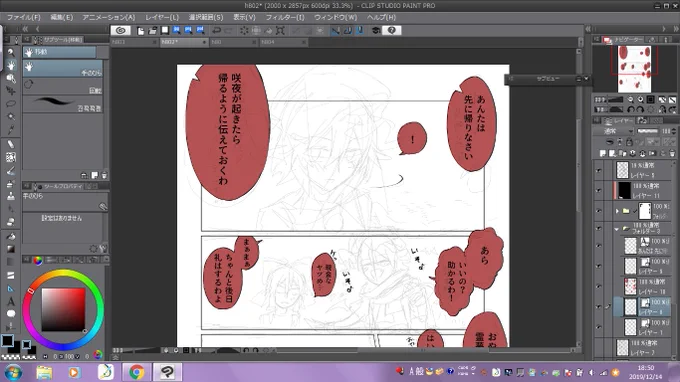The image size is (680, 382).
Task: Select the Ruler tool
Action: (11, 288)
